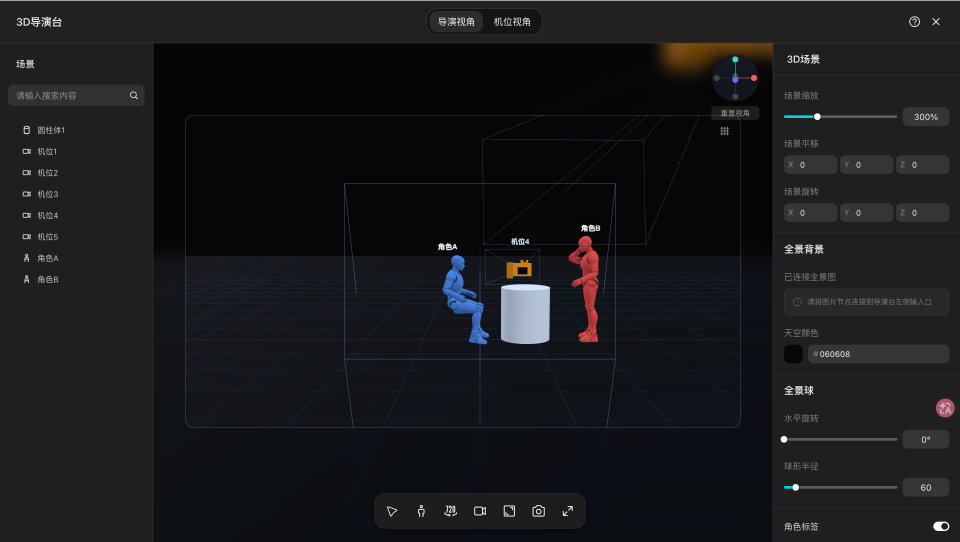The width and height of the screenshot is (960, 542).
Task: Click the fullscreen expand arrows icon
Action: [x=568, y=511]
